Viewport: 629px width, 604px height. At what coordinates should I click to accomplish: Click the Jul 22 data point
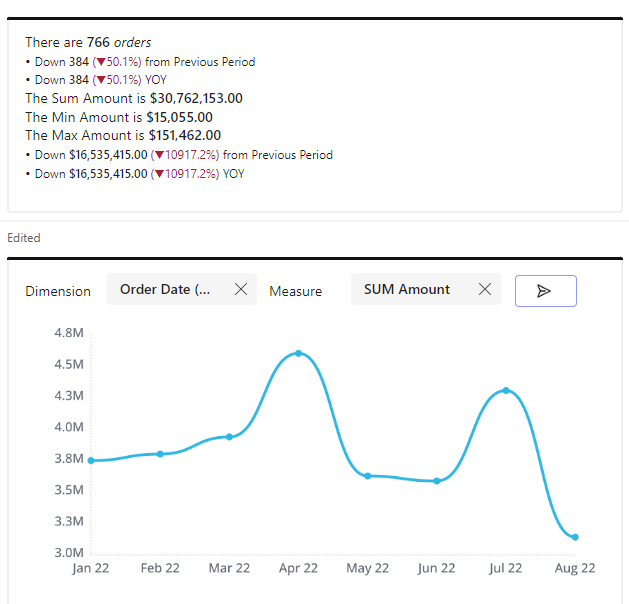click(x=506, y=390)
